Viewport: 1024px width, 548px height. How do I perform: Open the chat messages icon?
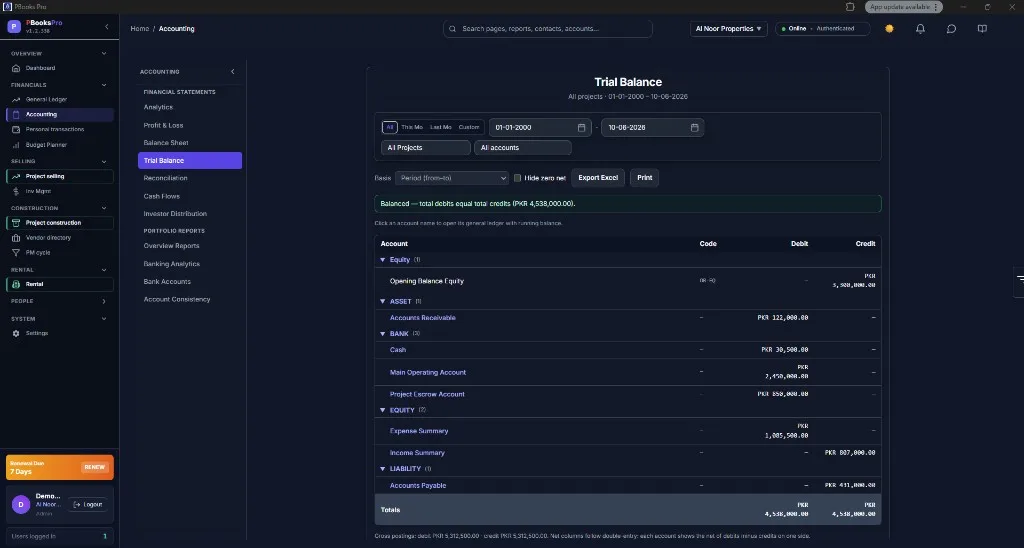(951, 29)
